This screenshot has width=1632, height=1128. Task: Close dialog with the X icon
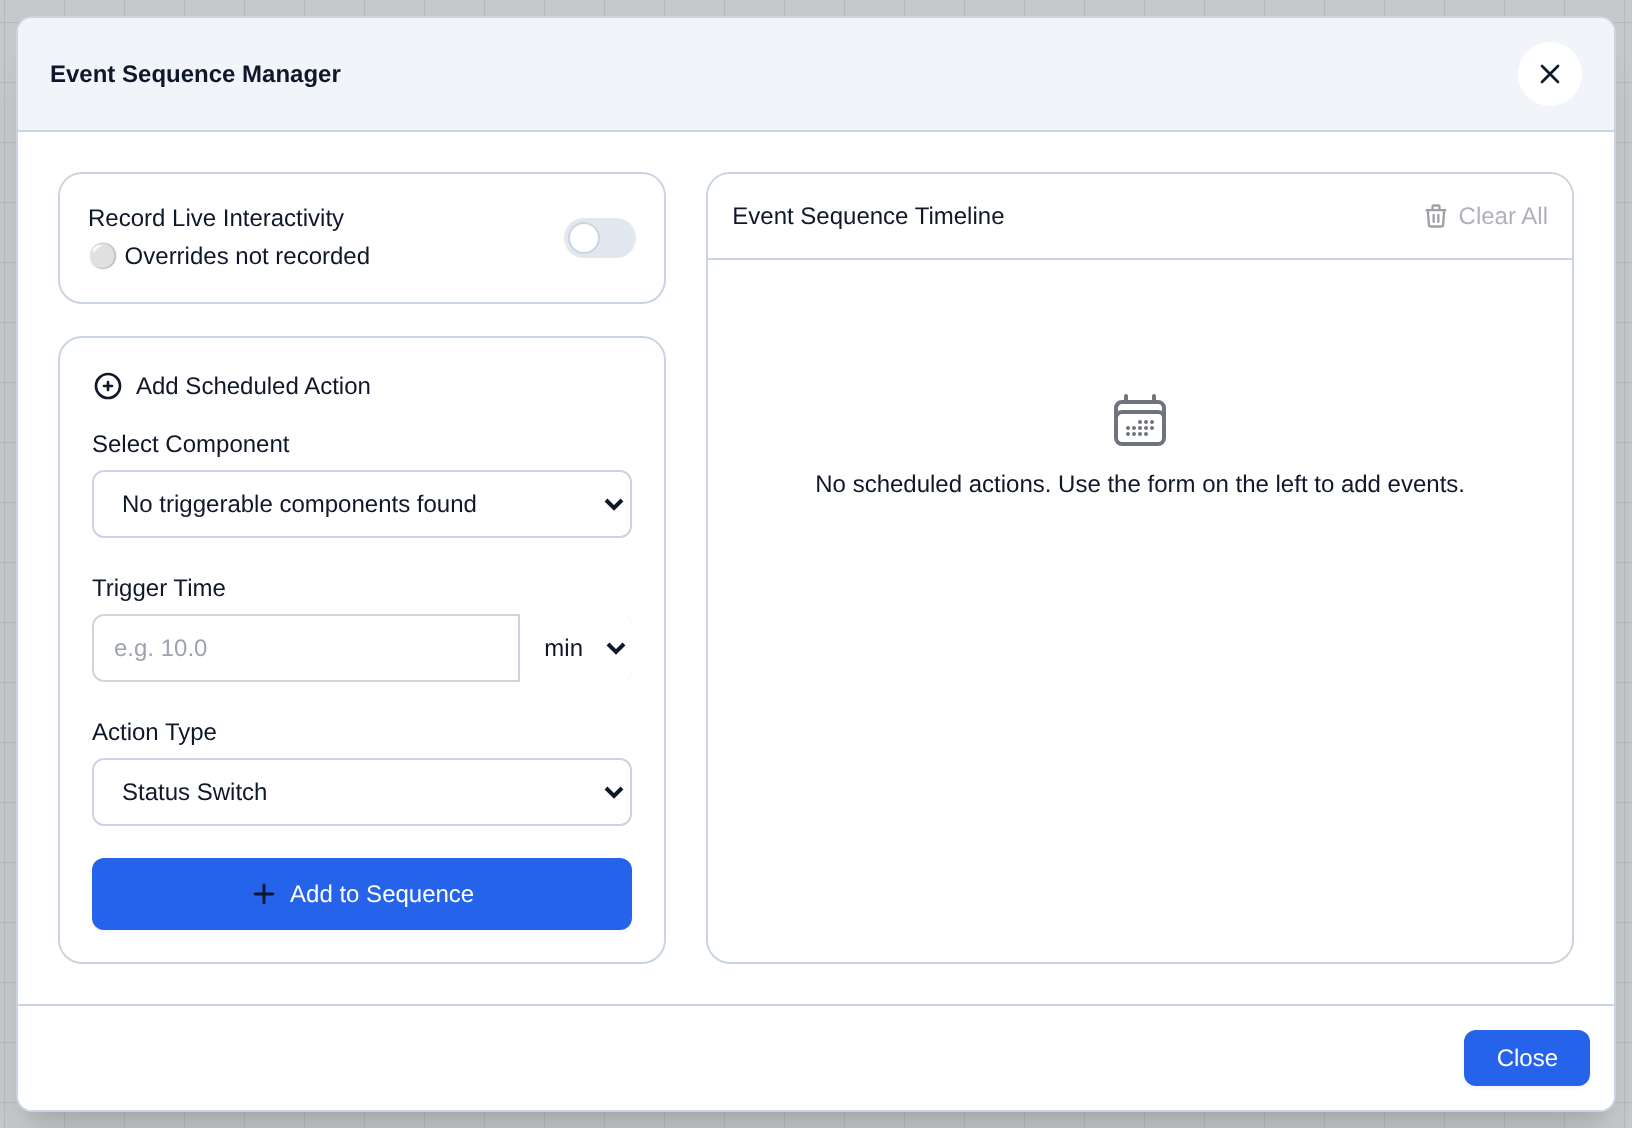pyautogui.click(x=1549, y=74)
